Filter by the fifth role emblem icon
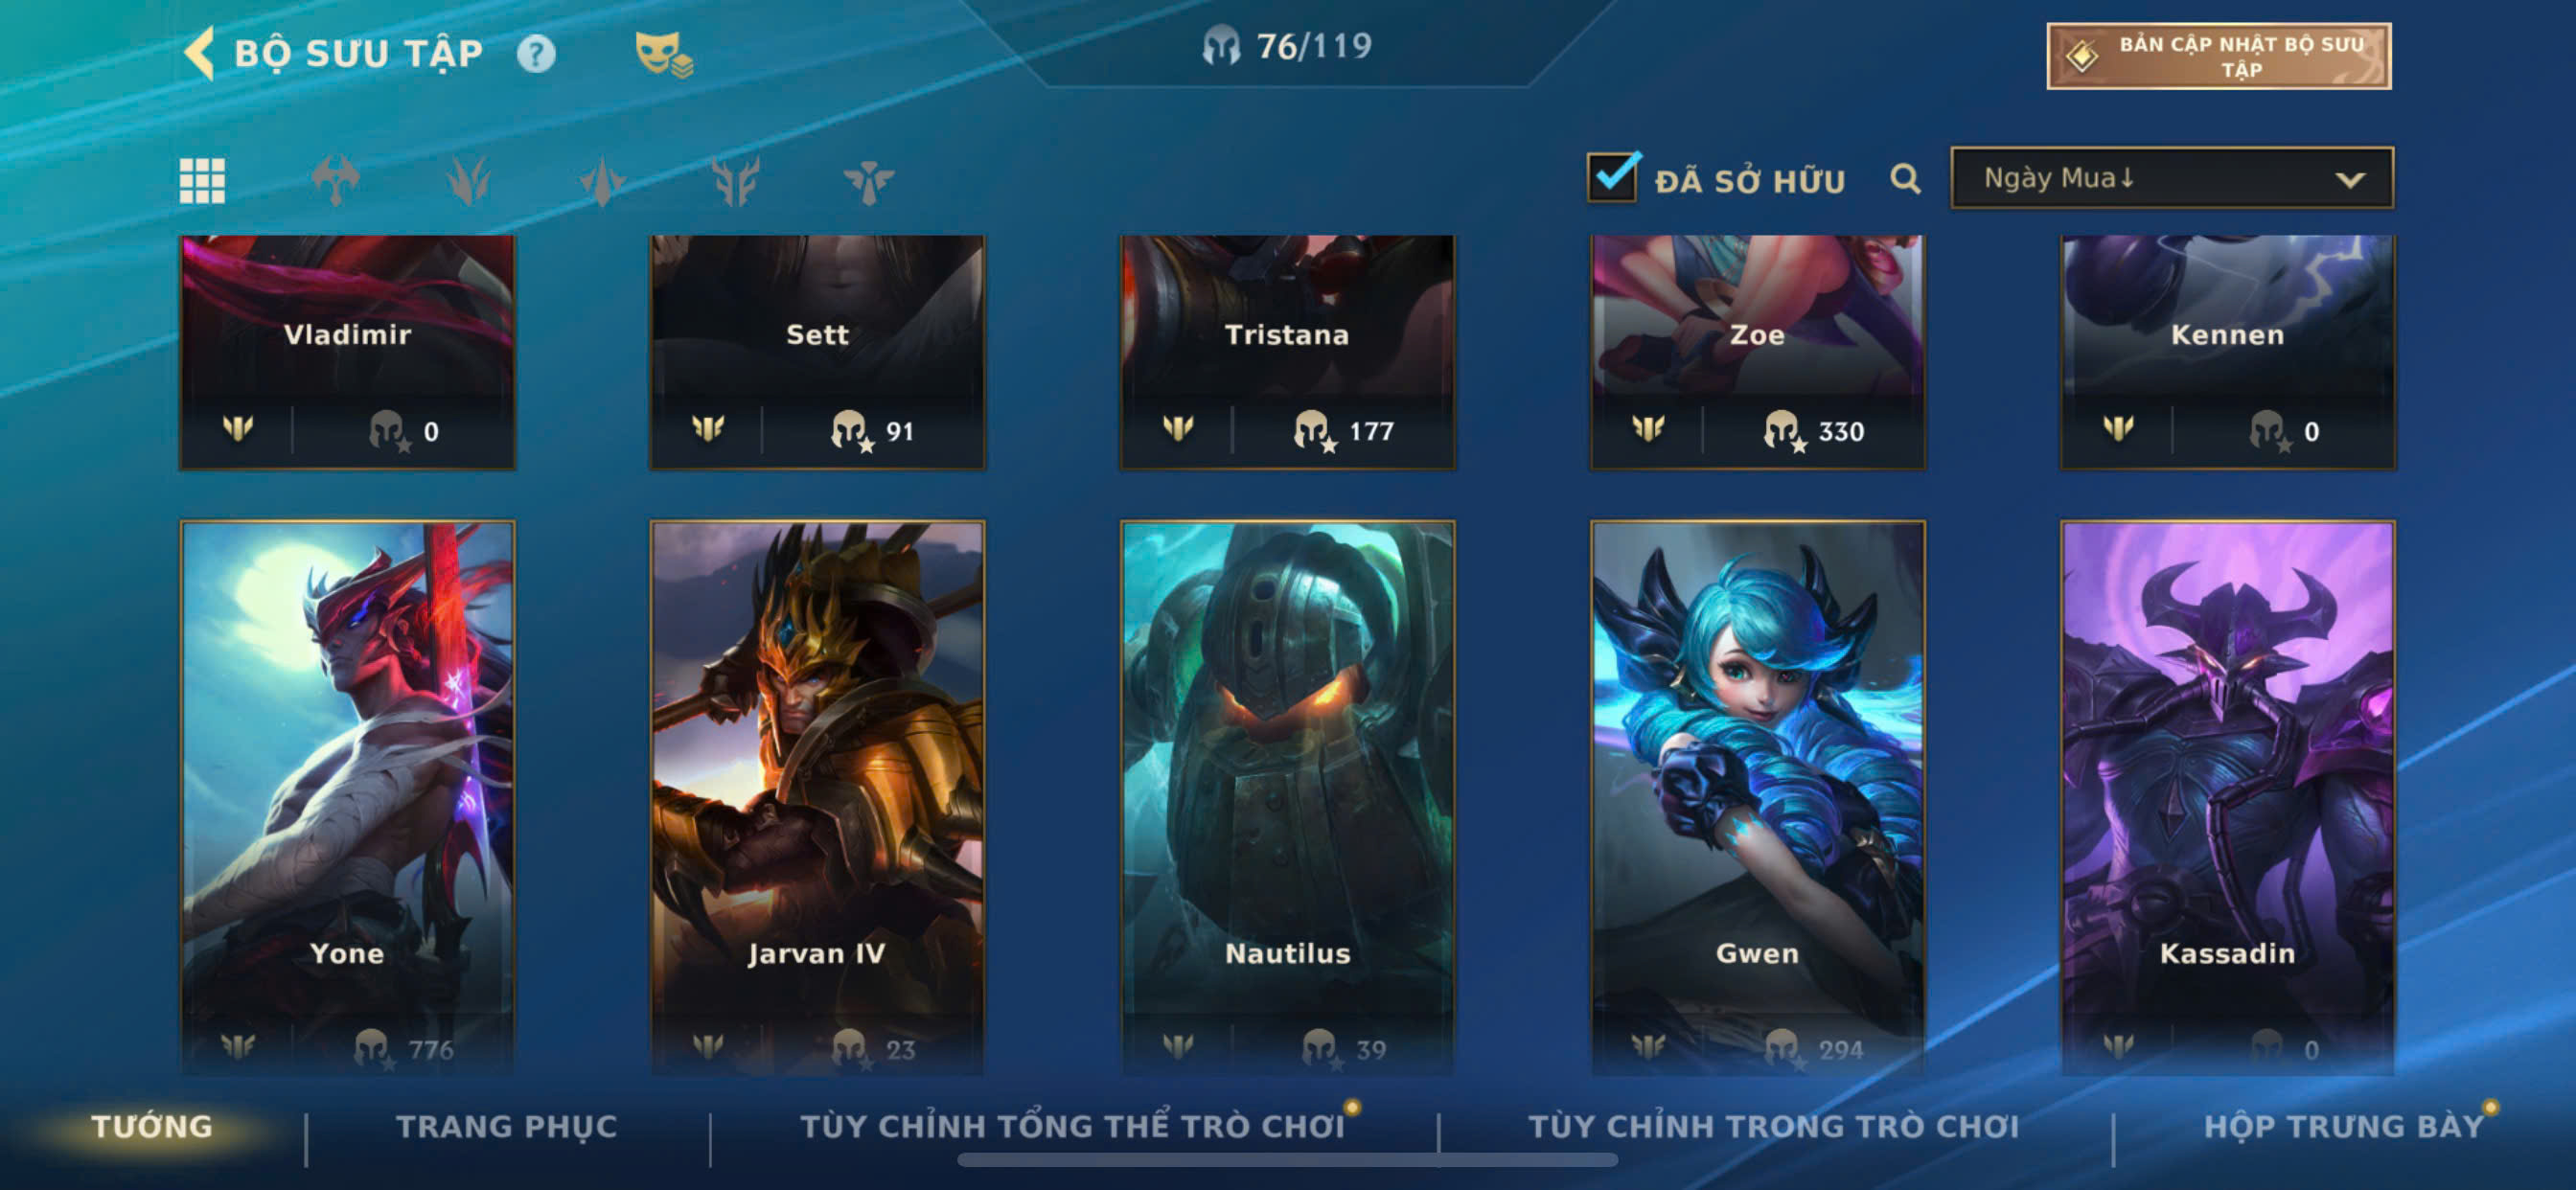The width and height of the screenshot is (2576, 1190). pos(868,181)
